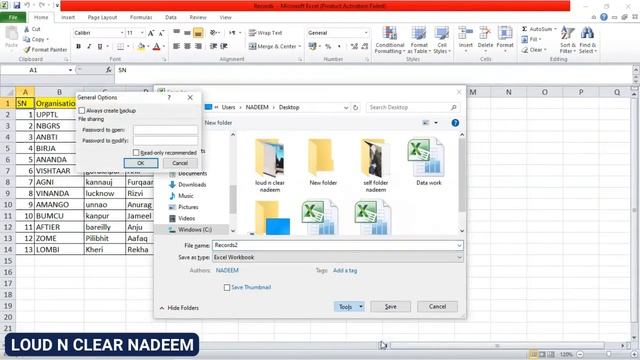Enable Always create backup checkbox
Viewport: 640px width, 360px height.
(82, 111)
